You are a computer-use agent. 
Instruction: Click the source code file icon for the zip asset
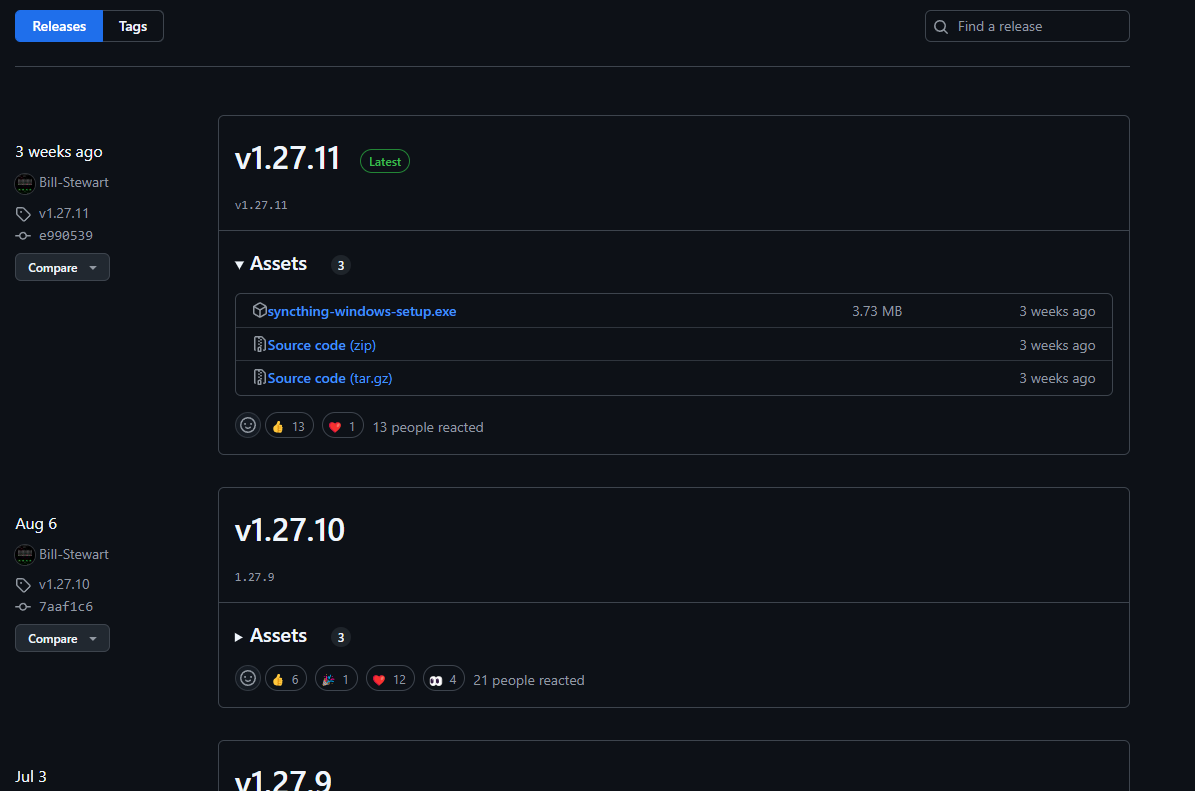point(260,344)
